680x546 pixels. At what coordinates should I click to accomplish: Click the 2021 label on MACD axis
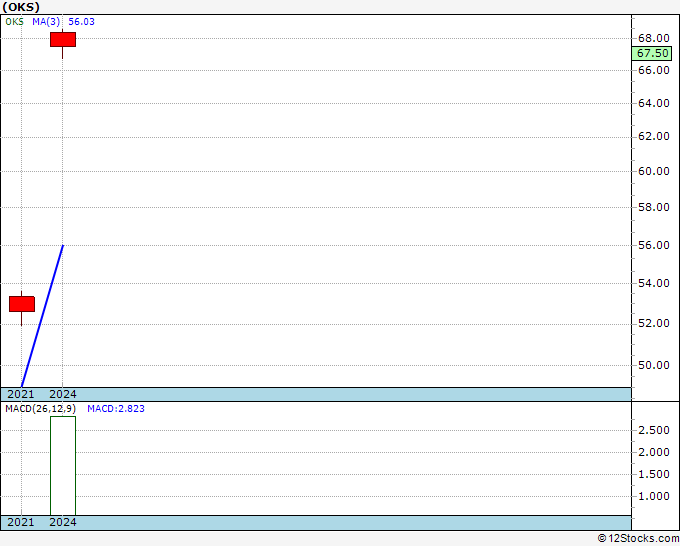tap(21, 522)
